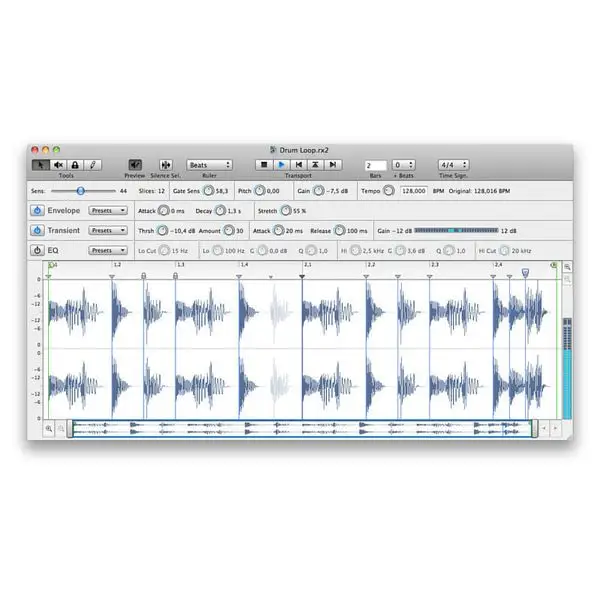600x600 pixels.
Task: Click the Sens sensitivity slider
Action: pos(81,190)
